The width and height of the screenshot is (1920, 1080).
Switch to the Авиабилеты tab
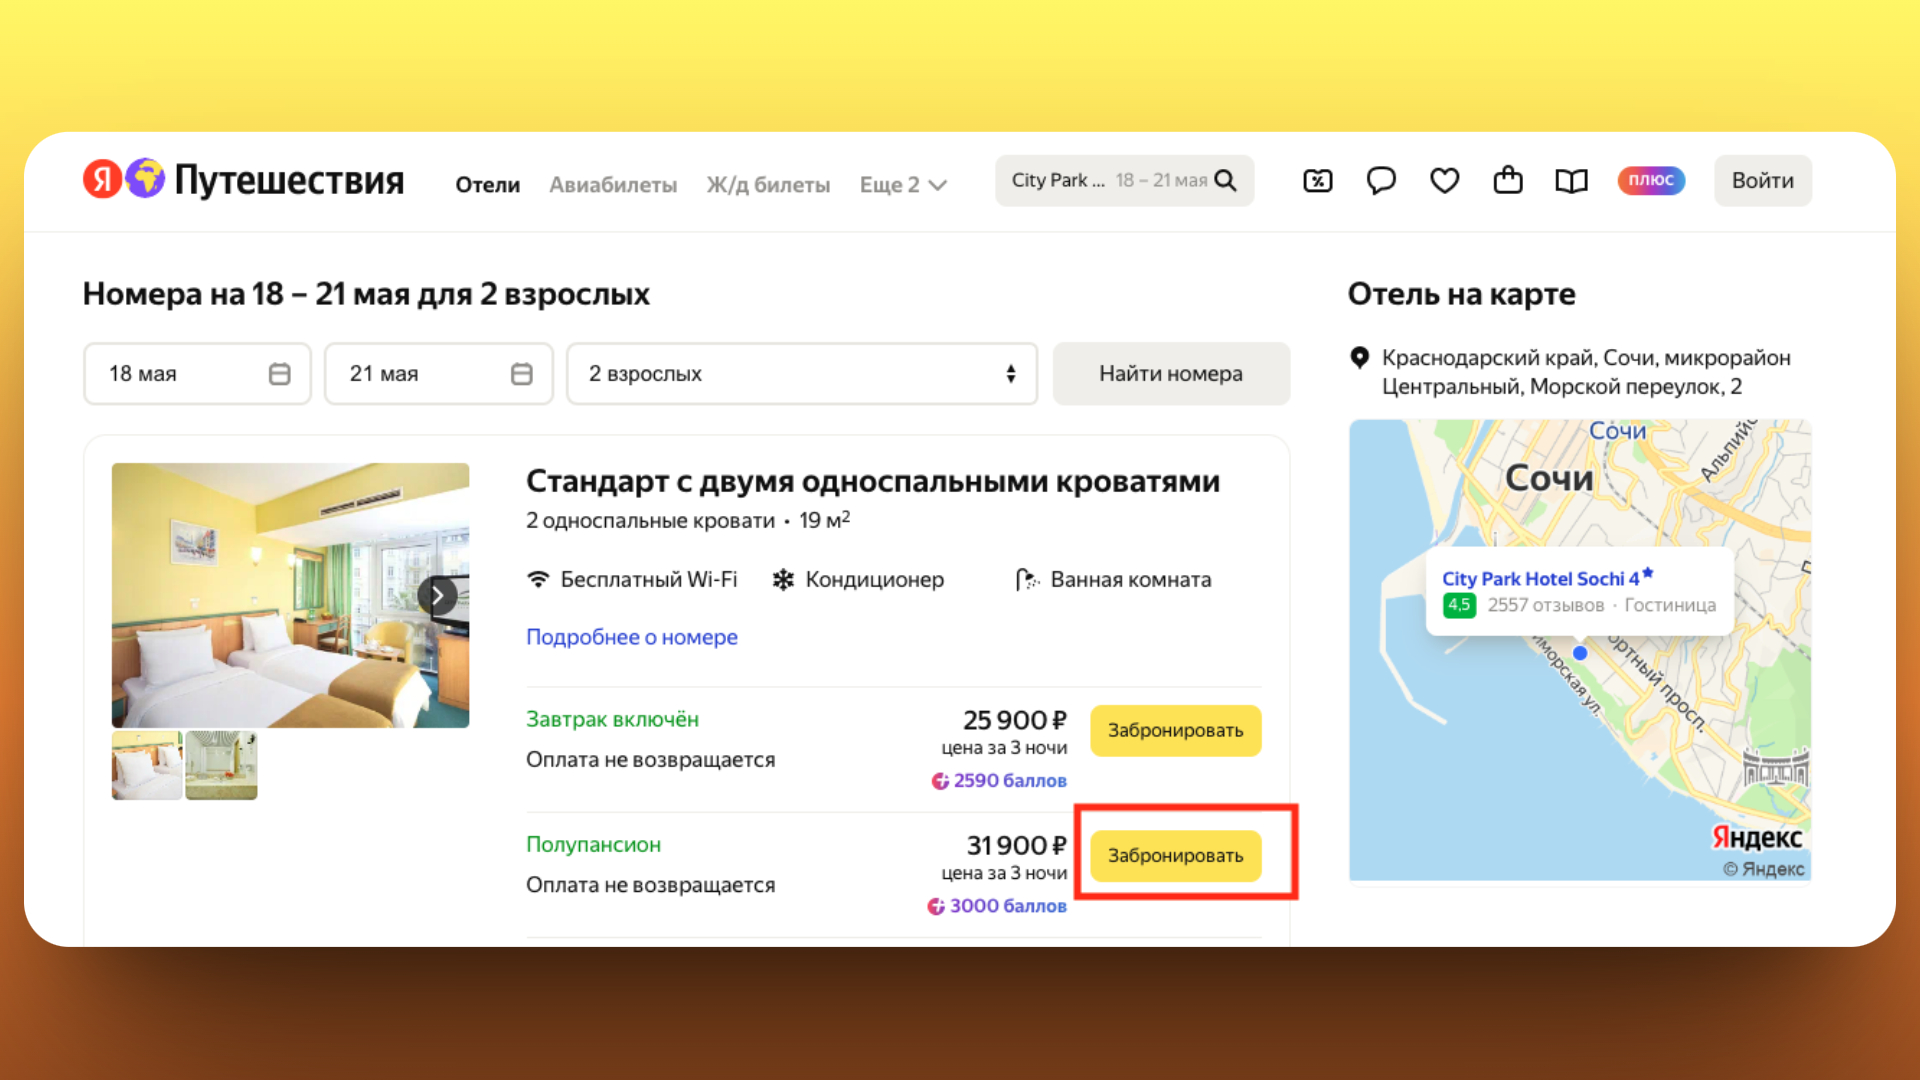(613, 184)
